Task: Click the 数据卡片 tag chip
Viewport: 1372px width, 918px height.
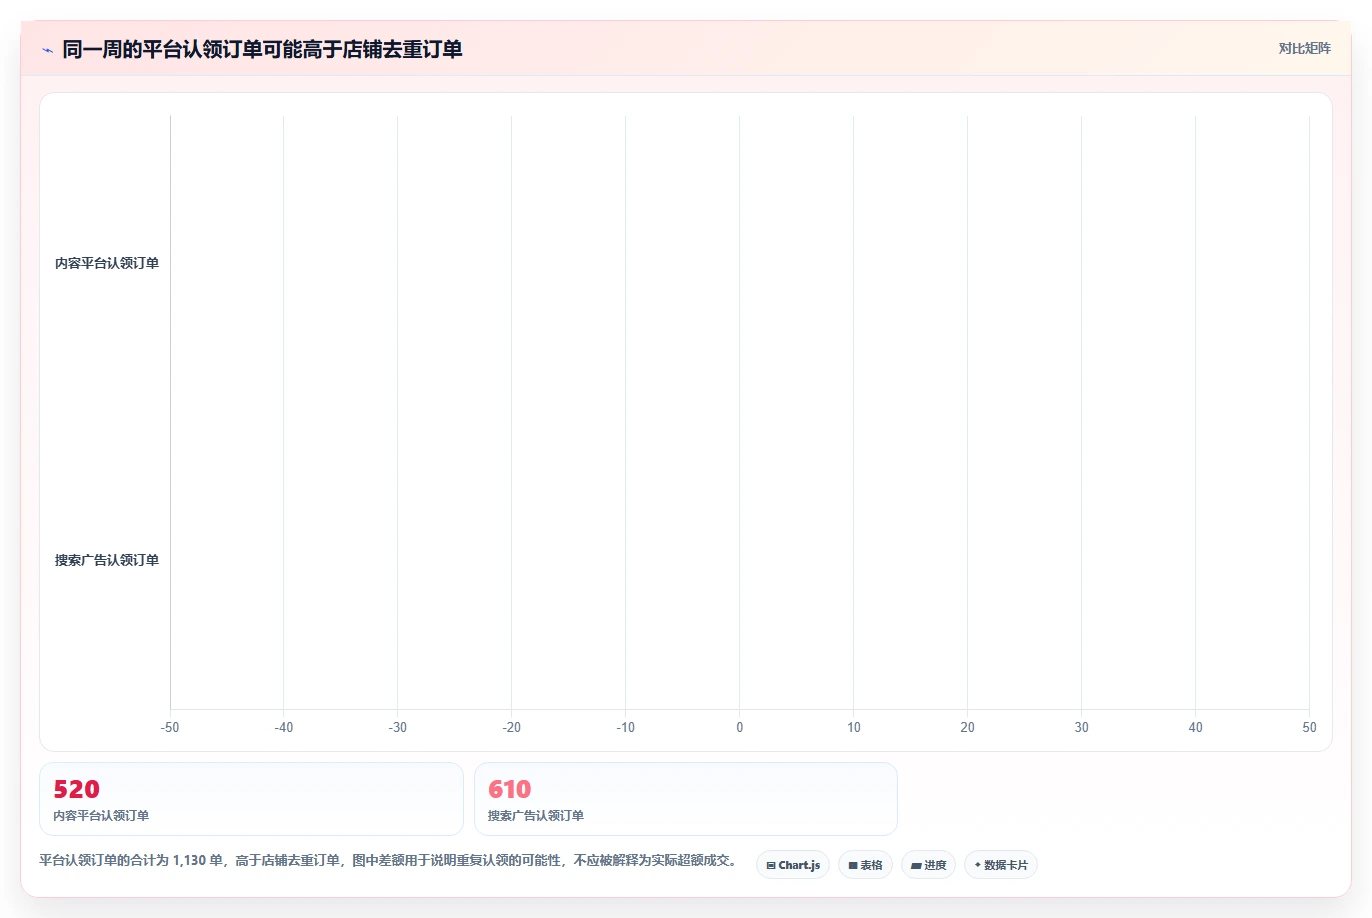Action: (x=1001, y=865)
